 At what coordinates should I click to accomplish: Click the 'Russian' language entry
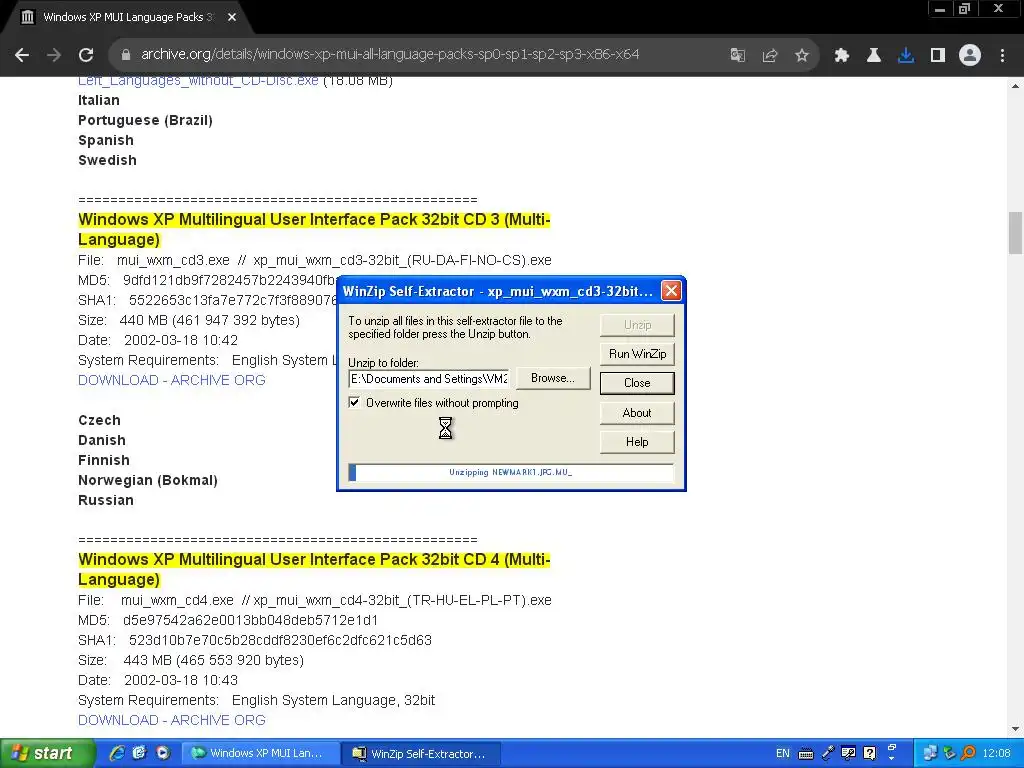pos(106,500)
